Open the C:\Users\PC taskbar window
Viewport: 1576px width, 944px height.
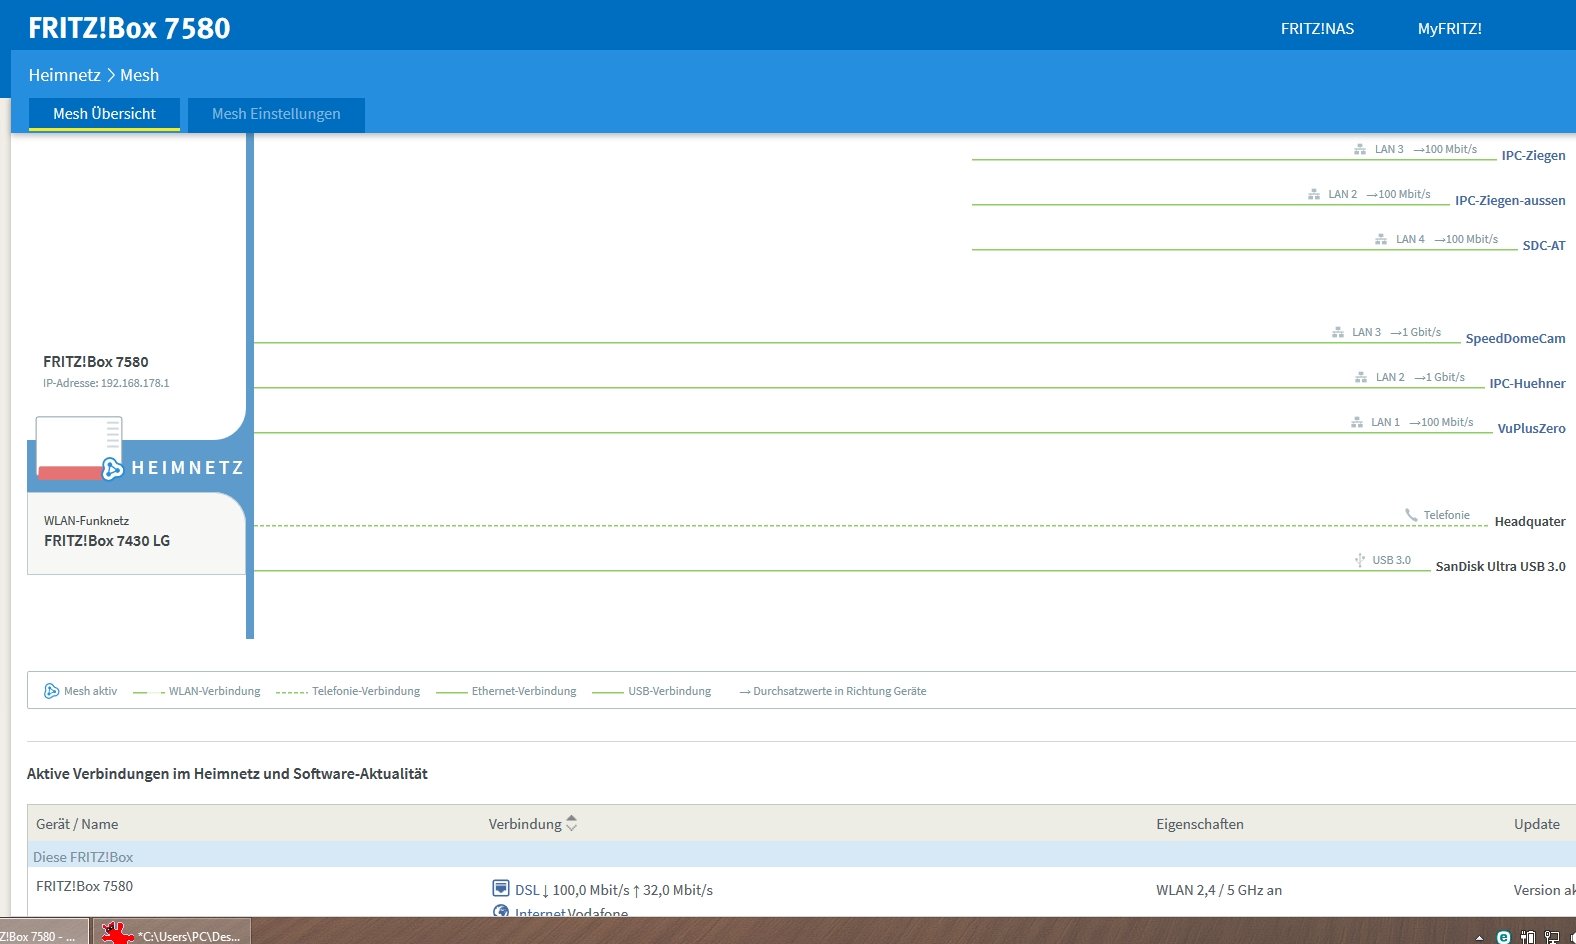pyautogui.click(x=172, y=932)
